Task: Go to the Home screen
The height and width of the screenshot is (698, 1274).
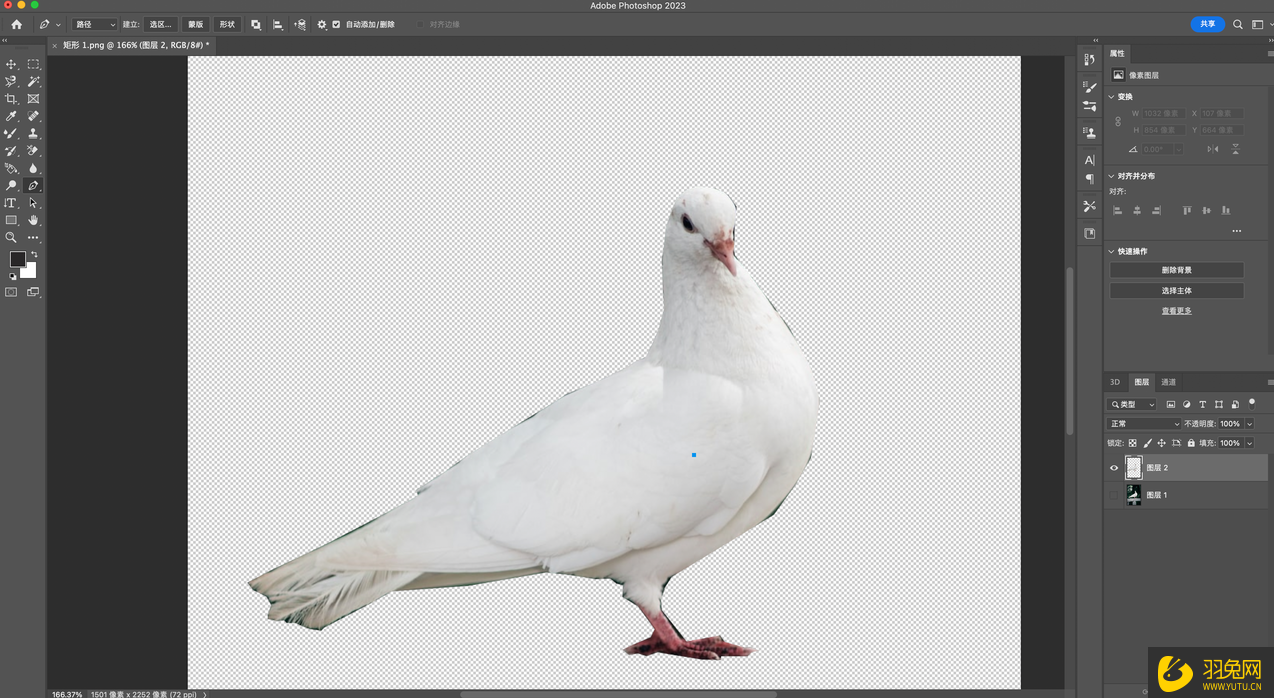Action: (x=16, y=24)
